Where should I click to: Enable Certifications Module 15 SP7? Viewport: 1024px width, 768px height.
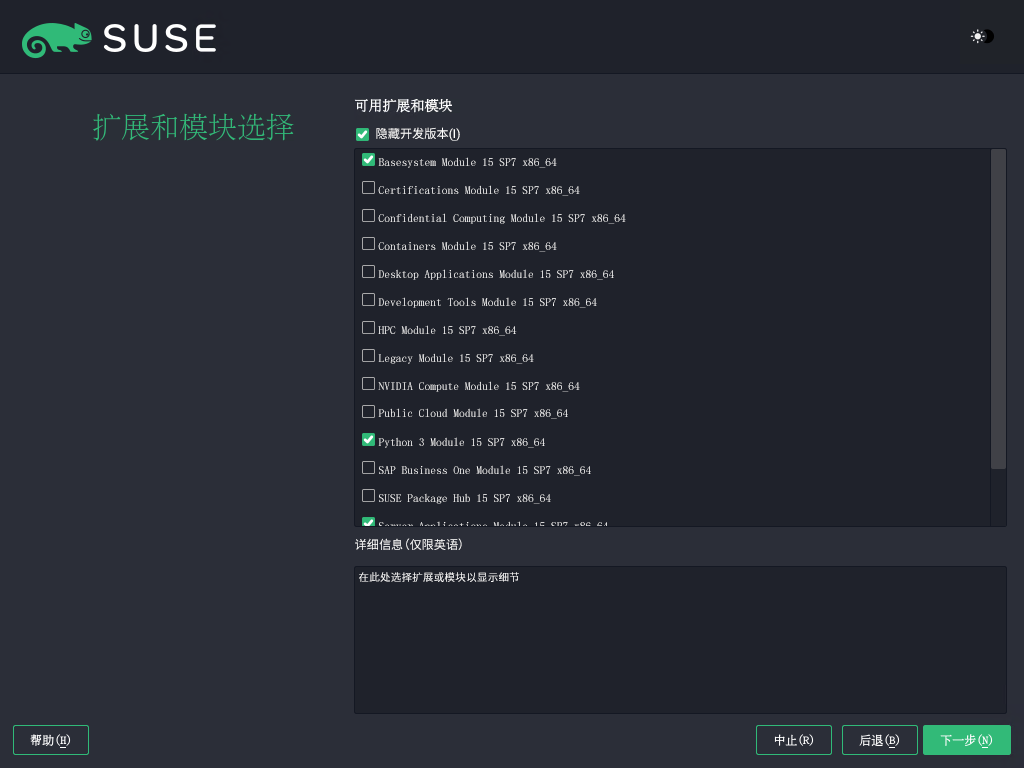[x=368, y=188]
